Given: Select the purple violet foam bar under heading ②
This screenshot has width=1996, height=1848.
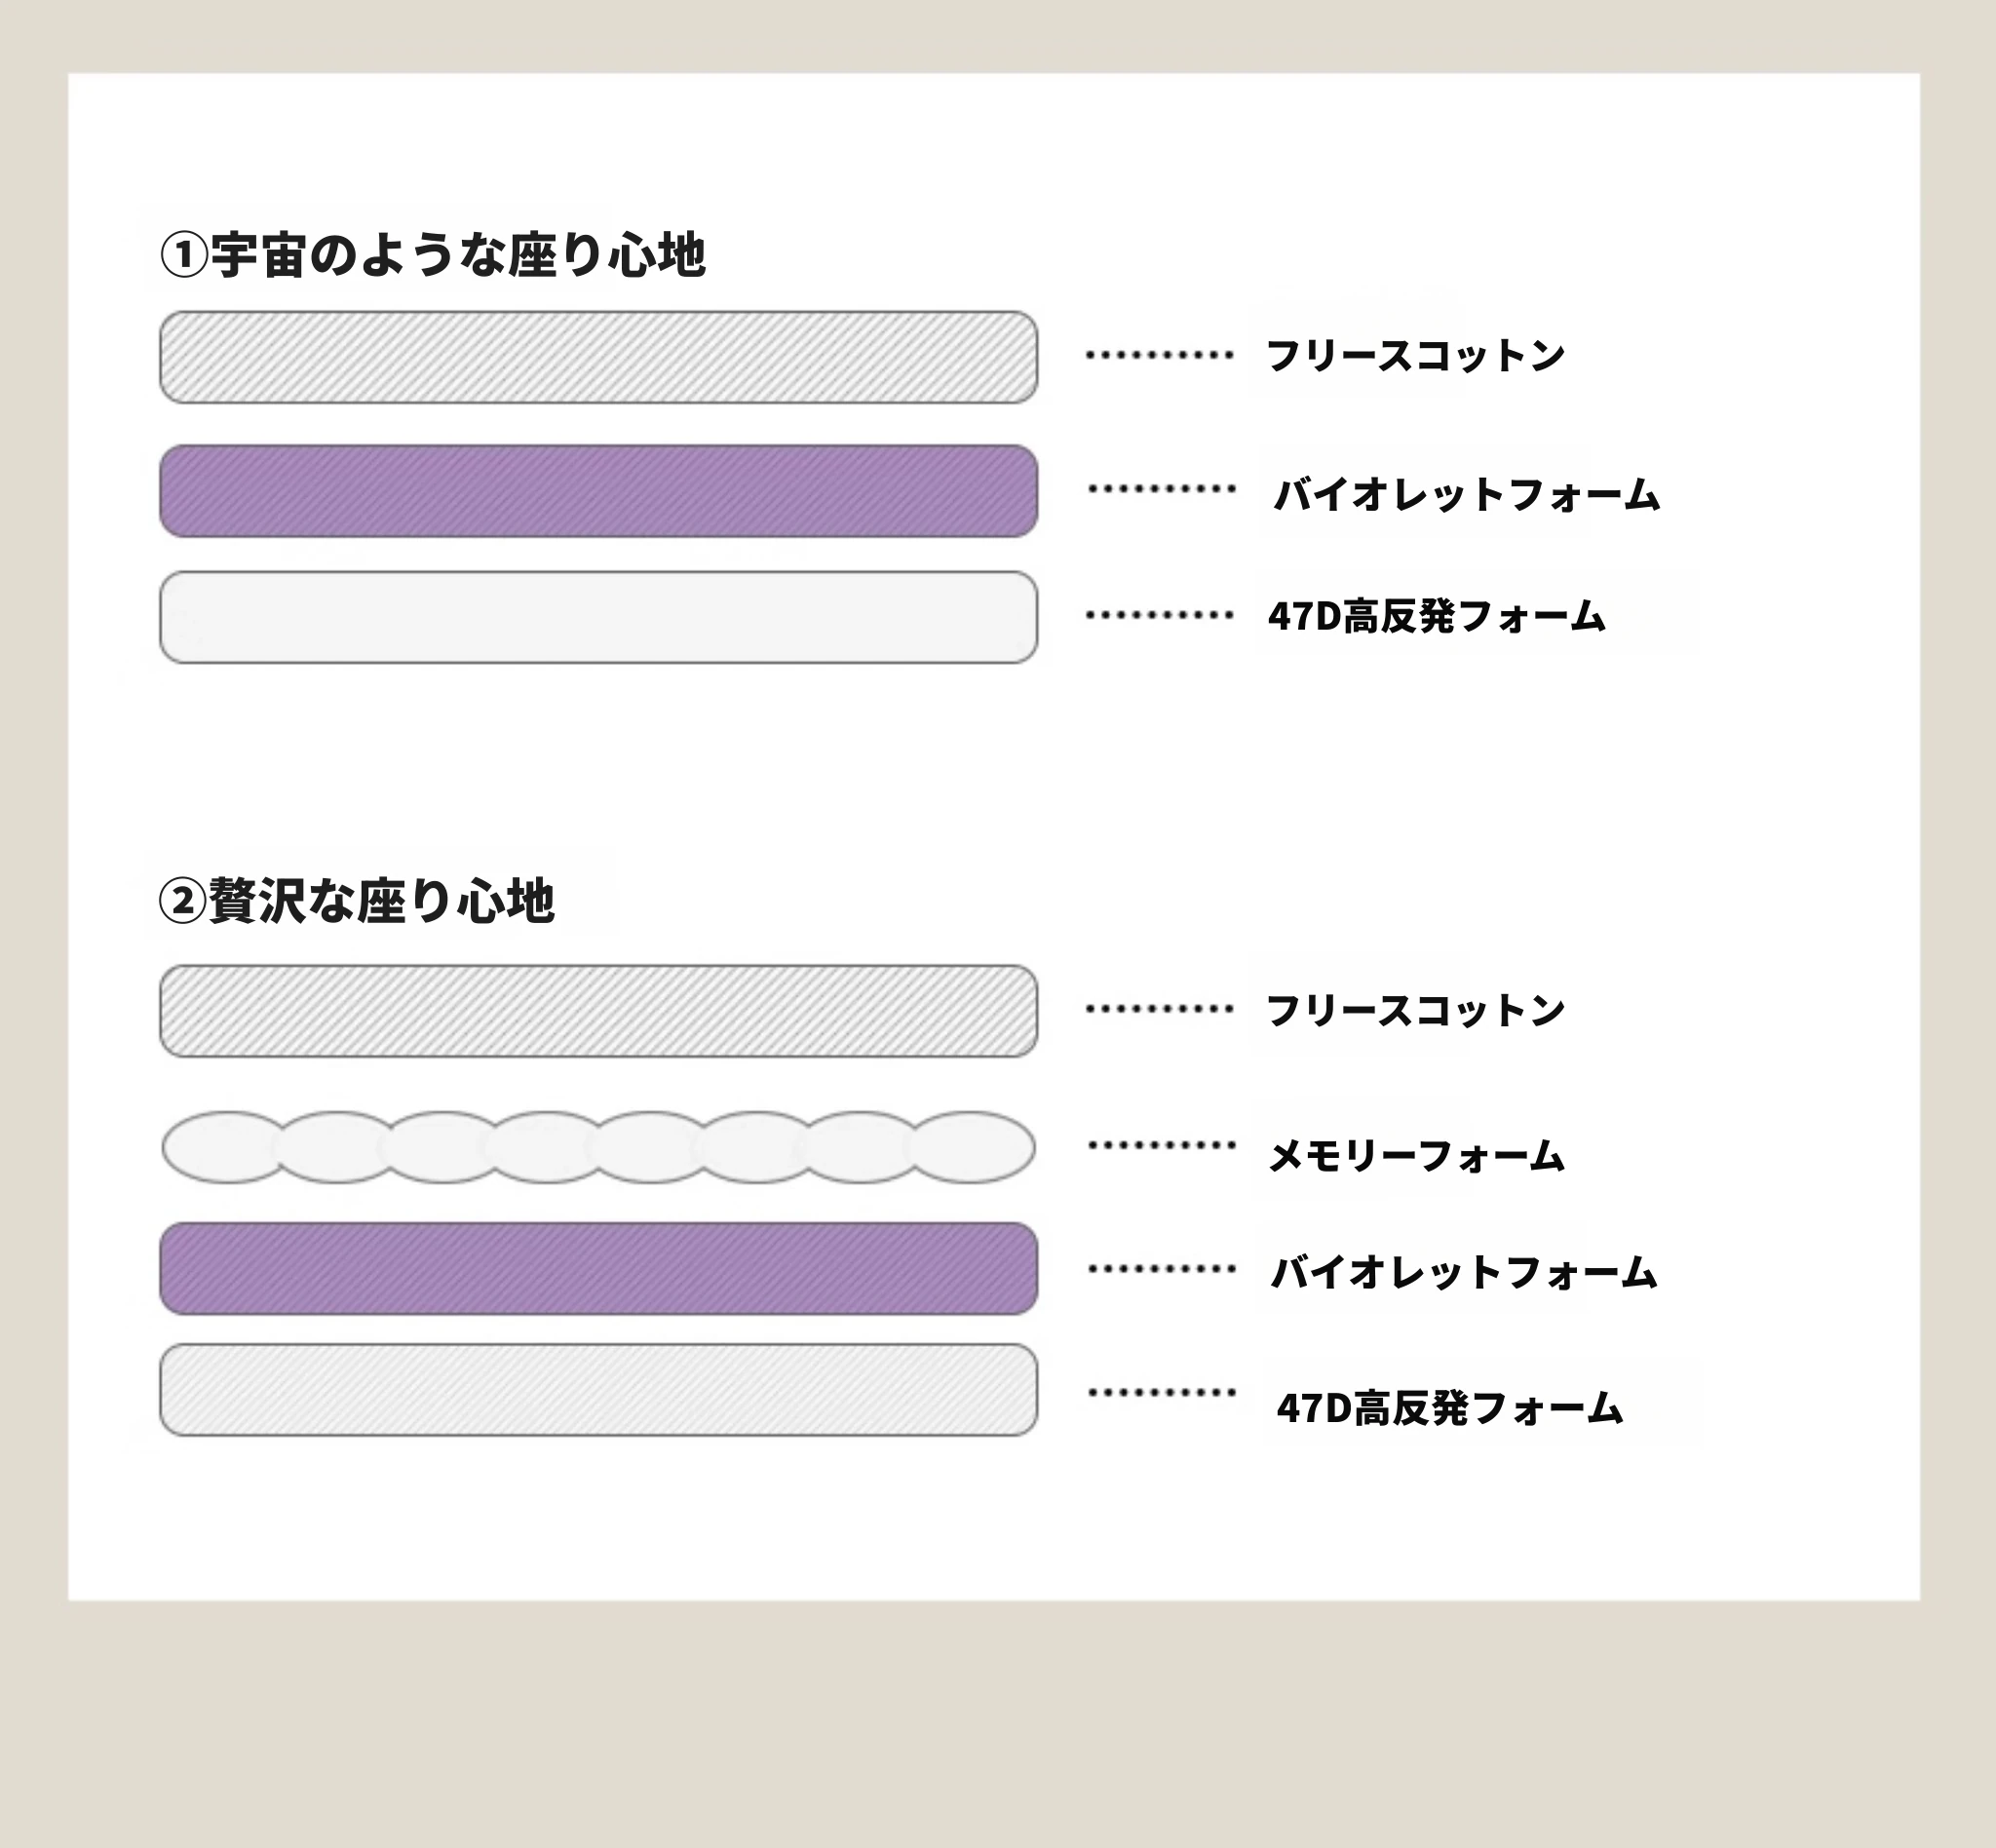Looking at the screenshot, I should tap(598, 1268).
